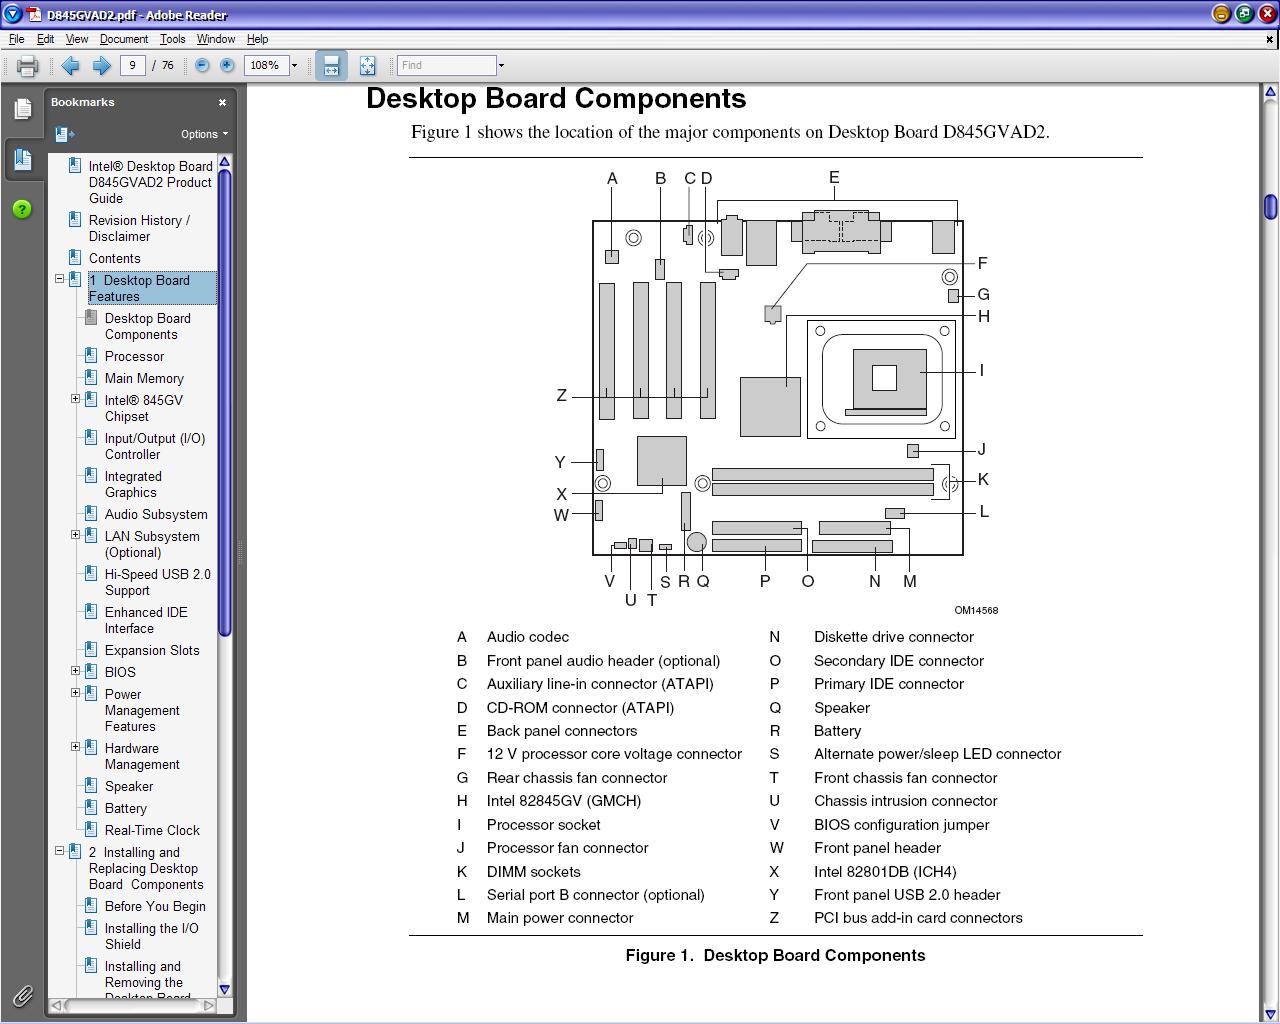This screenshot has height=1024, width=1280.
Task: Click bookmarks horizontal scrollbar right arrow
Action: pos(209,1005)
